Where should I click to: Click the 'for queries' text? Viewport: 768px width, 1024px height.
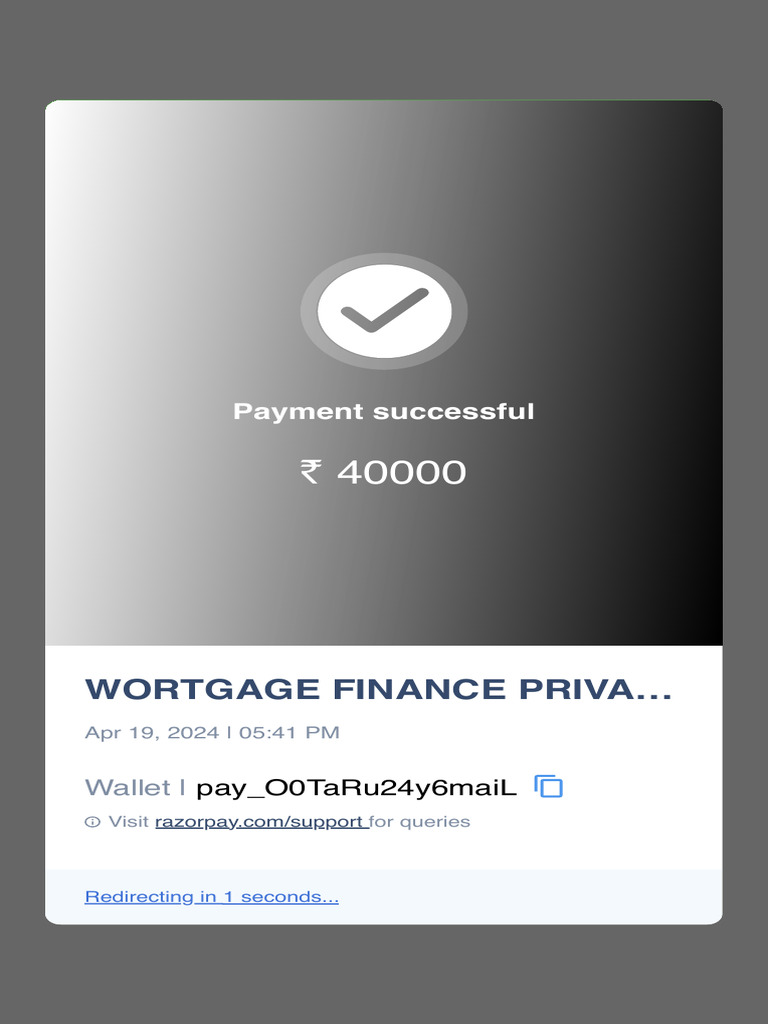419,822
